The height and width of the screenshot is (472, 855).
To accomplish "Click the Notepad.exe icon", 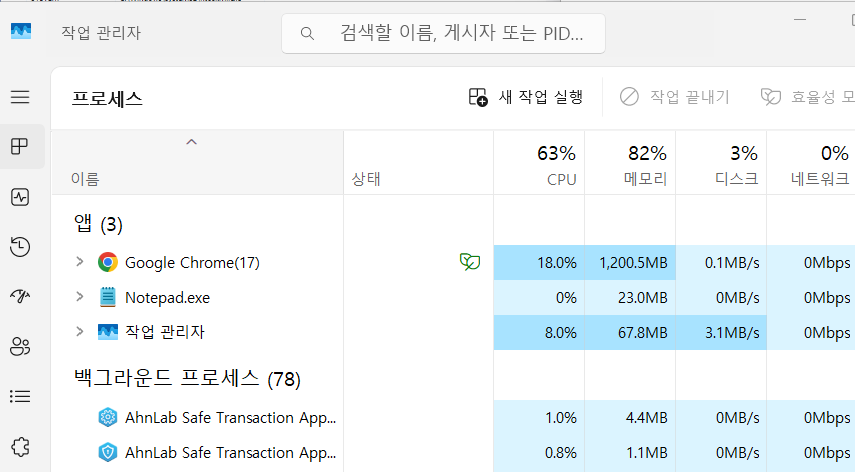I will (x=107, y=297).
